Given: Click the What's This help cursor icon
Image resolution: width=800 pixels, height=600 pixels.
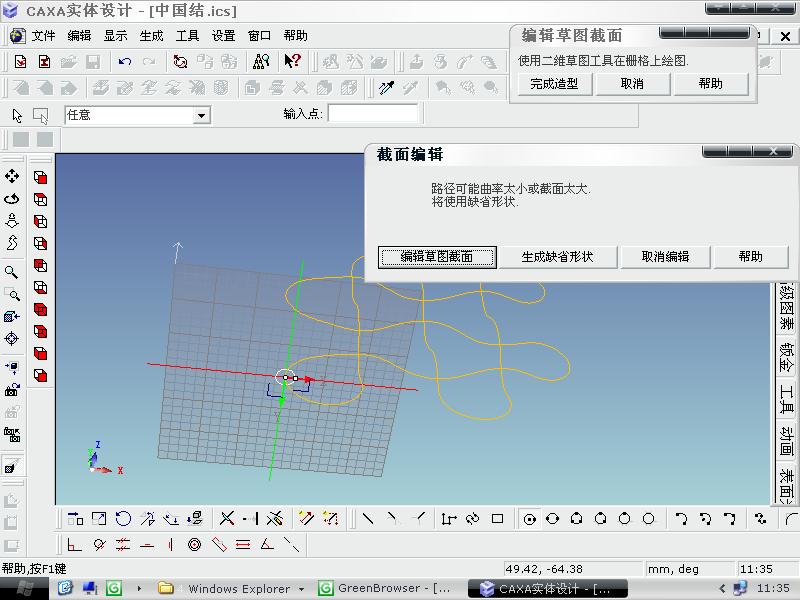Looking at the screenshot, I should (x=292, y=62).
